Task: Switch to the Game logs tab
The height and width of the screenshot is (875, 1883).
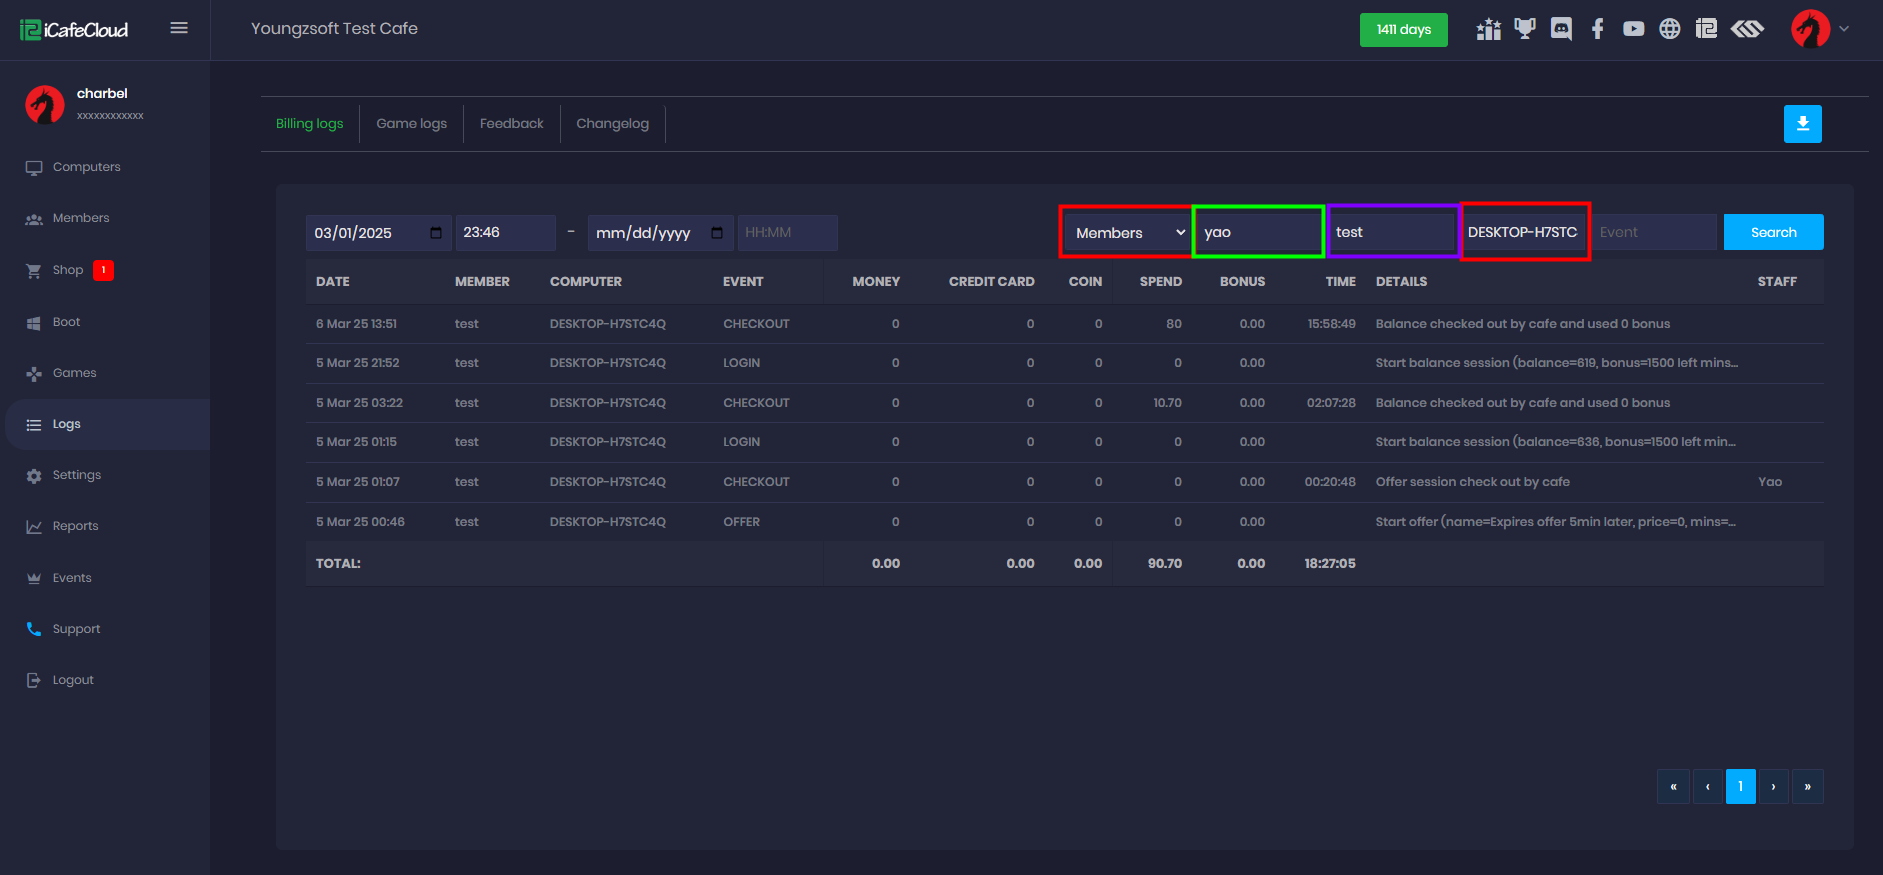Action: click(x=411, y=124)
